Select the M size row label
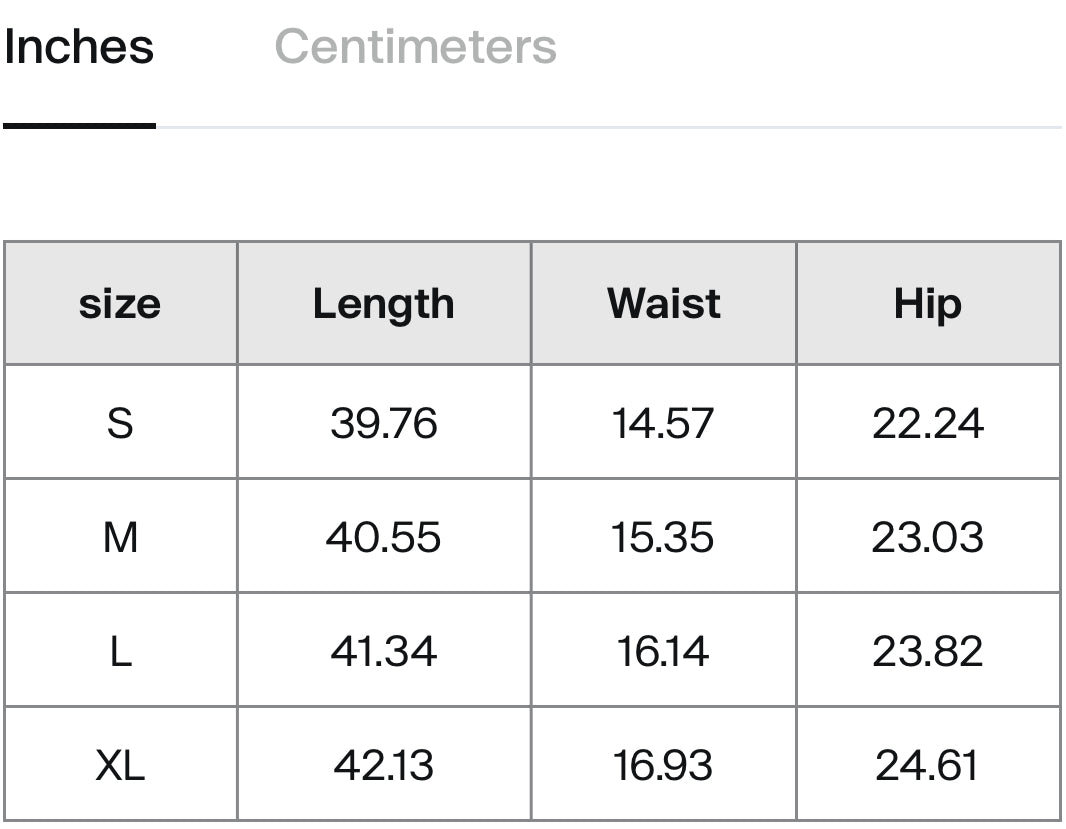1066x829 pixels. click(120, 537)
